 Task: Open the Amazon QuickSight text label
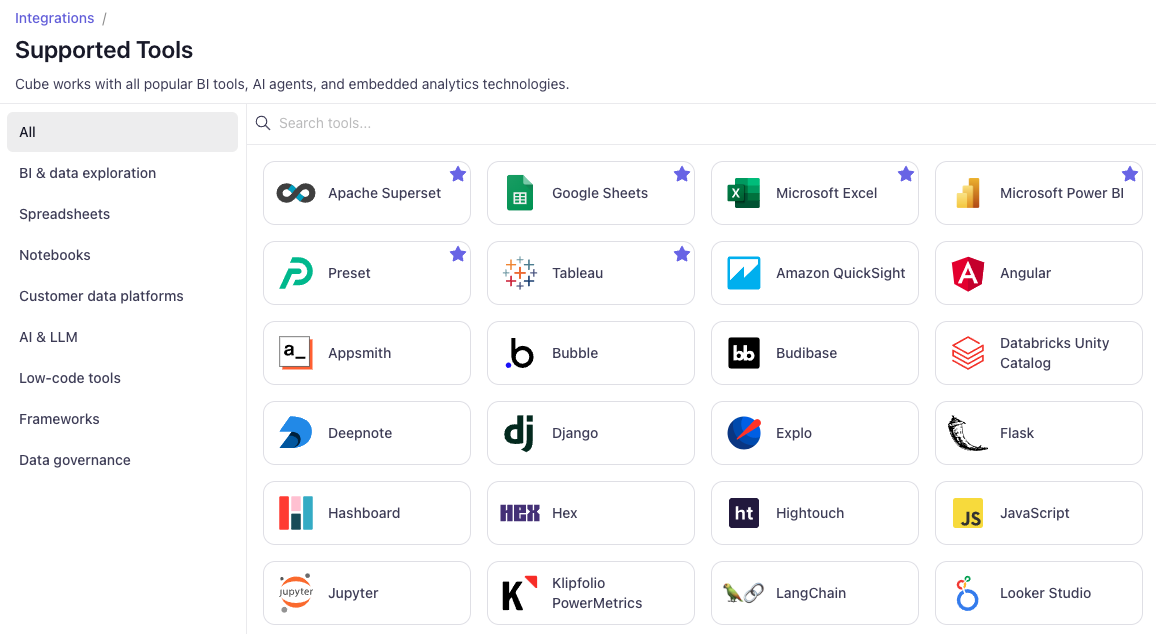click(840, 273)
